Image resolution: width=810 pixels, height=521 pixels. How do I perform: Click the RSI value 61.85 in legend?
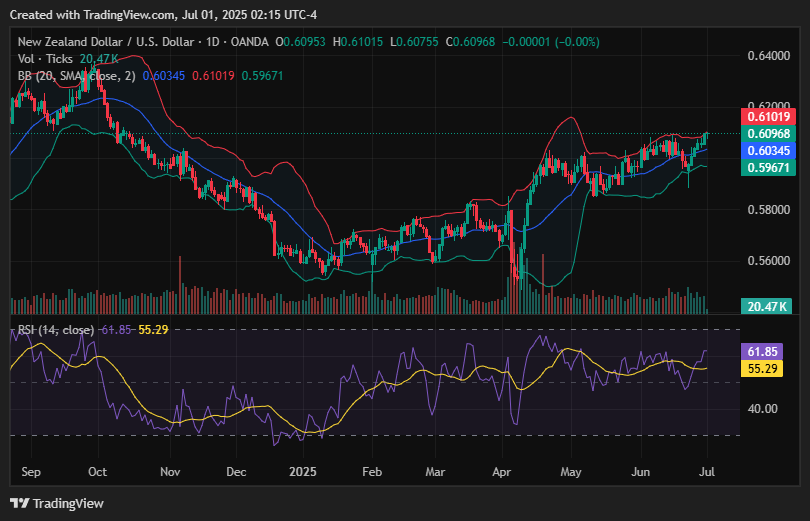[116, 329]
